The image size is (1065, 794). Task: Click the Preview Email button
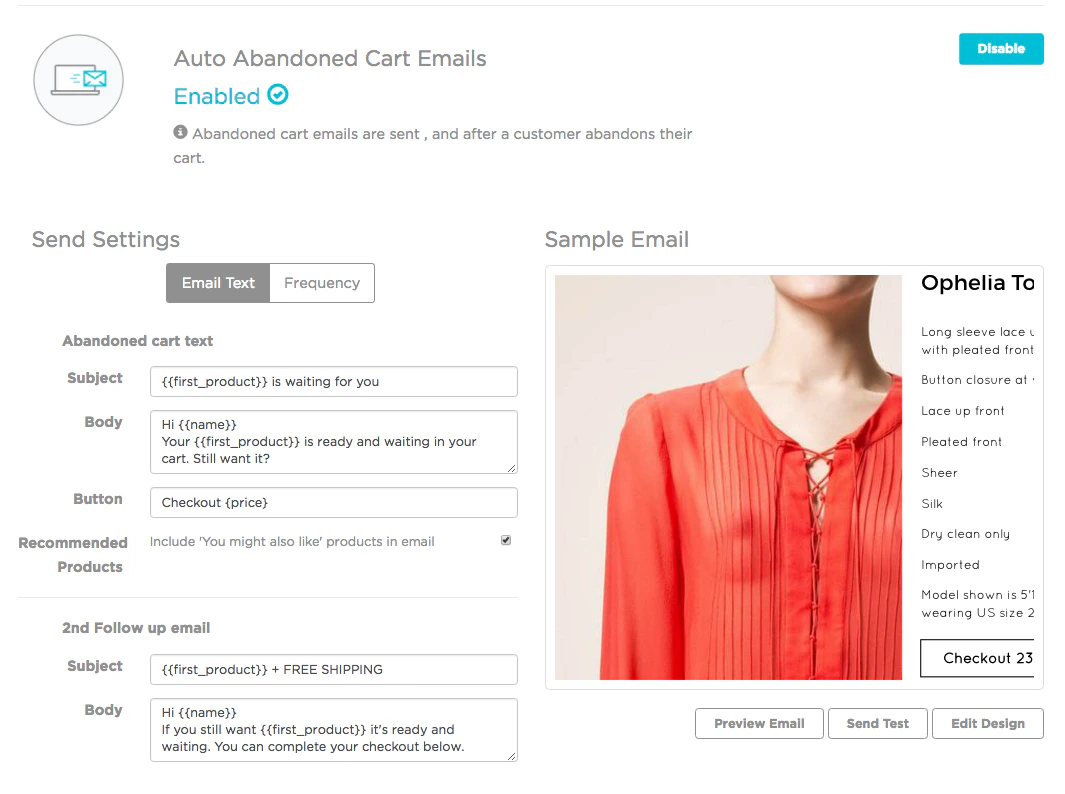click(759, 723)
